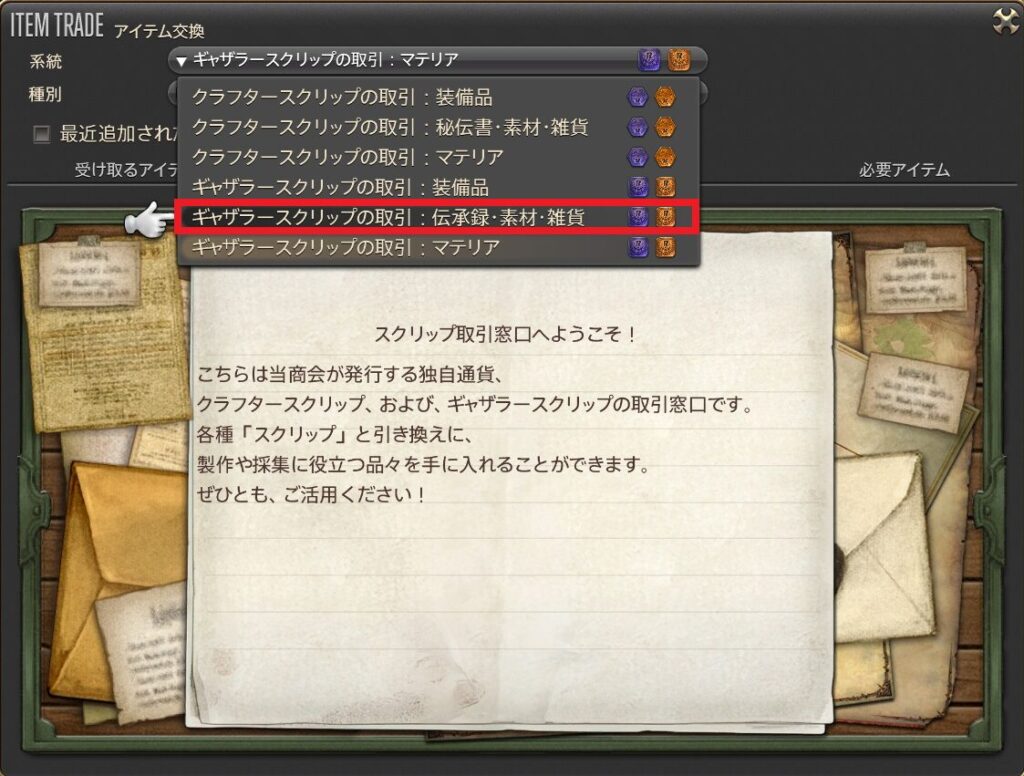The height and width of the screenshot is (776, 1024).
Task: Select クラフタースクリップの取引:秘伝書·素材·雑貨 option
Action: 438,127
